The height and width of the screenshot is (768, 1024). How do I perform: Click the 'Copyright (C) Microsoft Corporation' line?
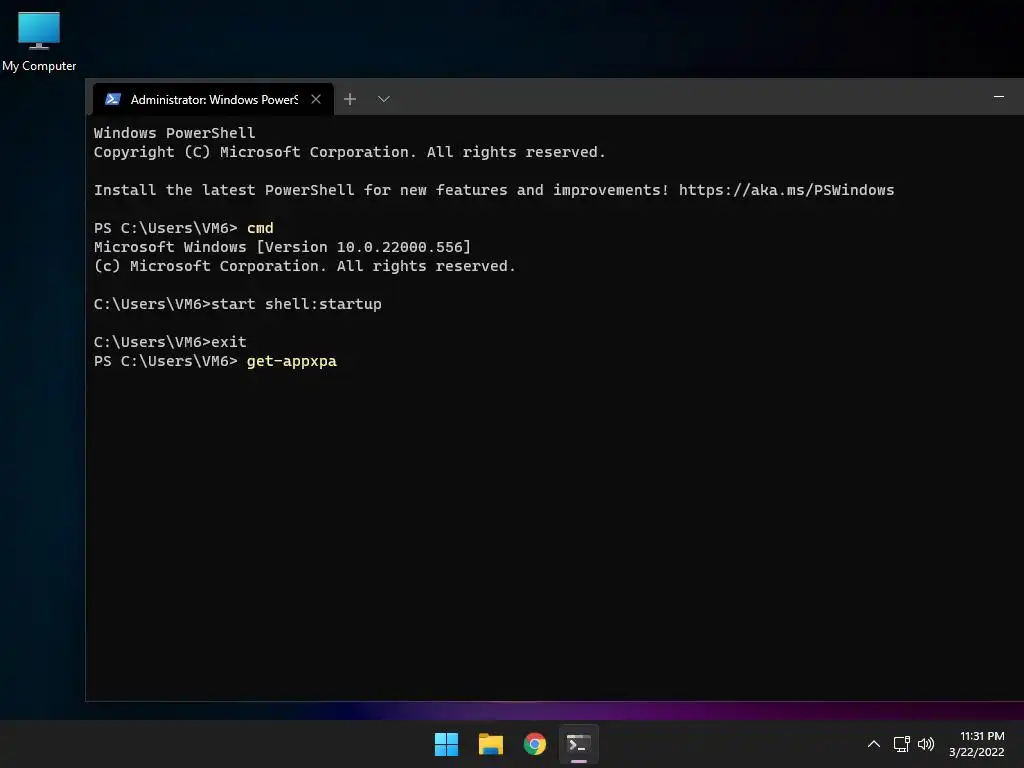point(349,152)
